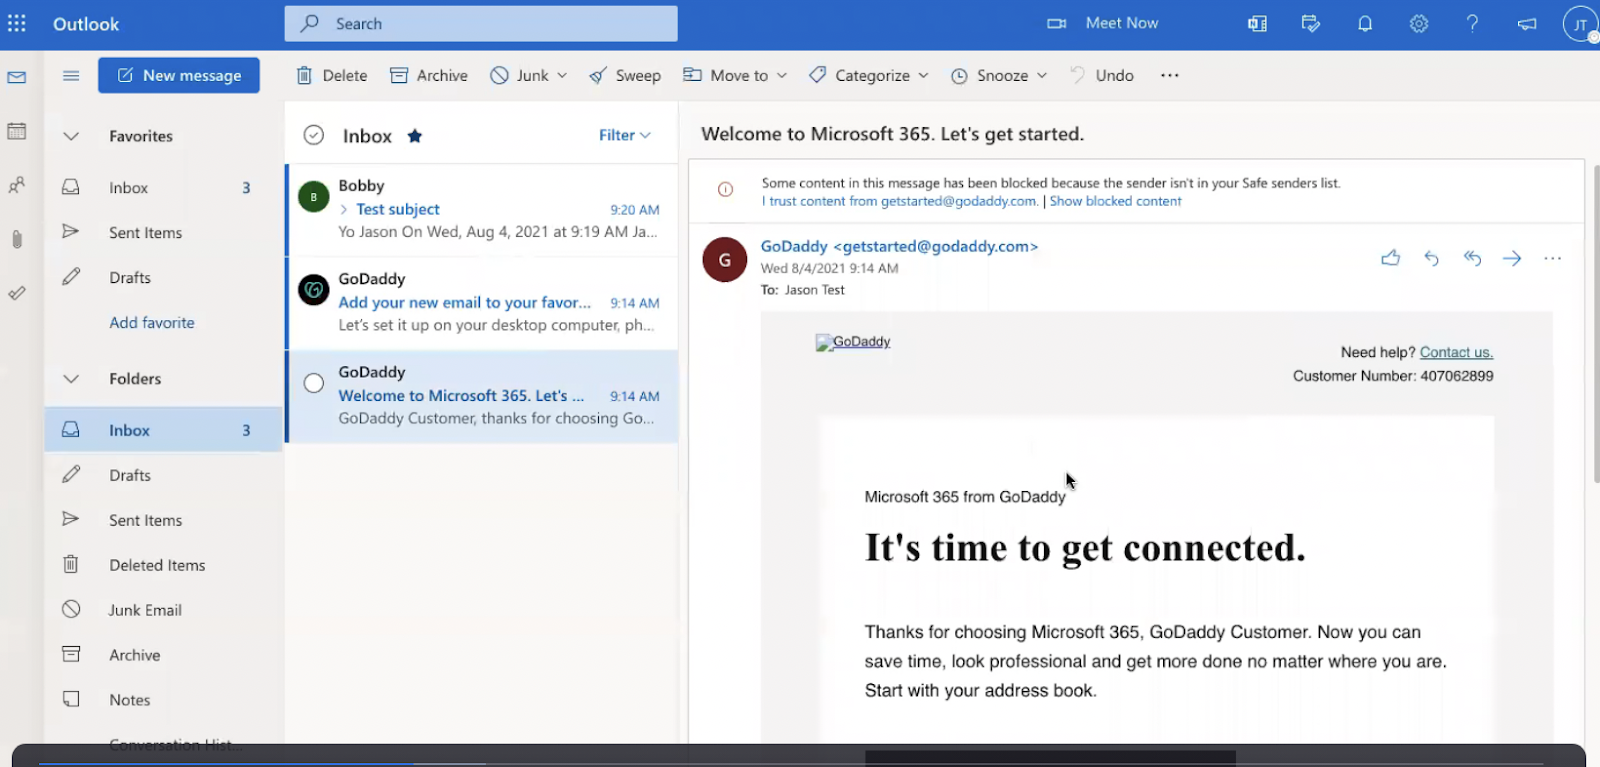Click the Meet Now video icon

tap(1057, 23)
